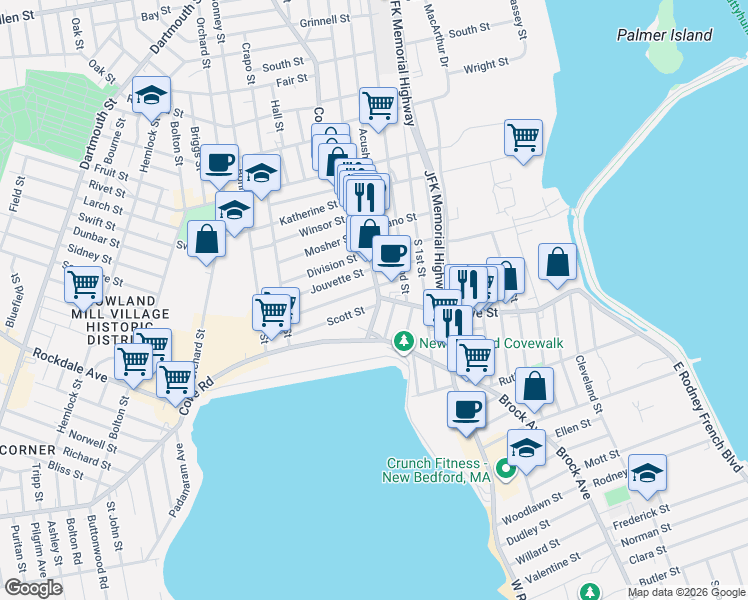Click the Padanaram Ave label

176,480
